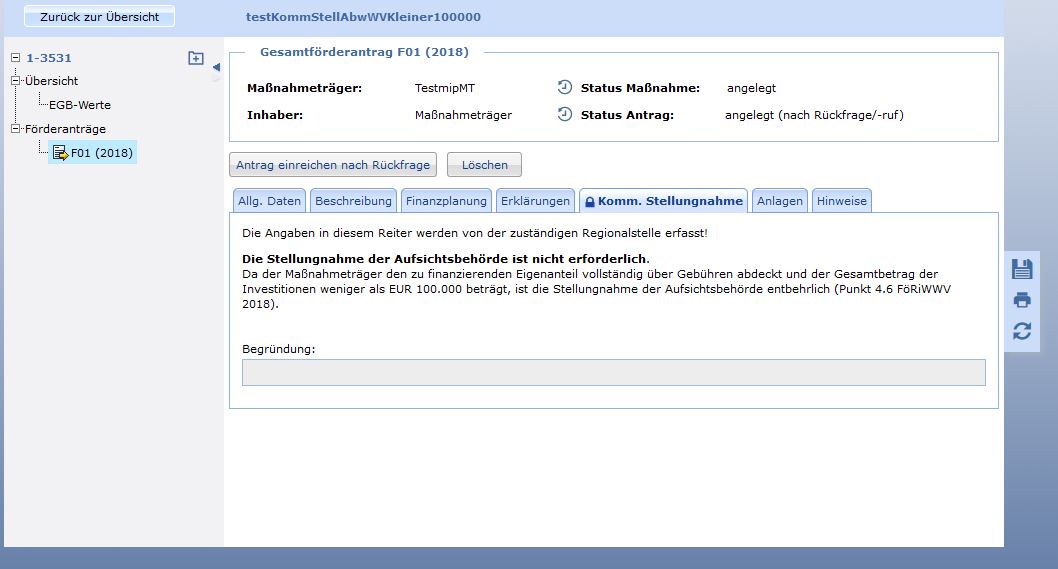Collapse sidebar with blue arrow icon
Screen dimensions: 1058x569
(216, 67)
